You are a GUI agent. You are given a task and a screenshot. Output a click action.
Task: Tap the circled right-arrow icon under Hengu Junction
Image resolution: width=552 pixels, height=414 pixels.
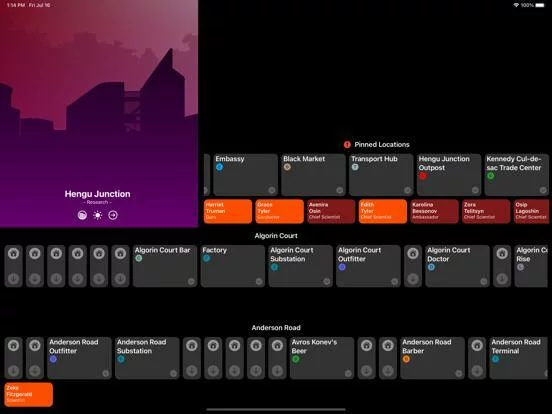click(x=113, y=215)
